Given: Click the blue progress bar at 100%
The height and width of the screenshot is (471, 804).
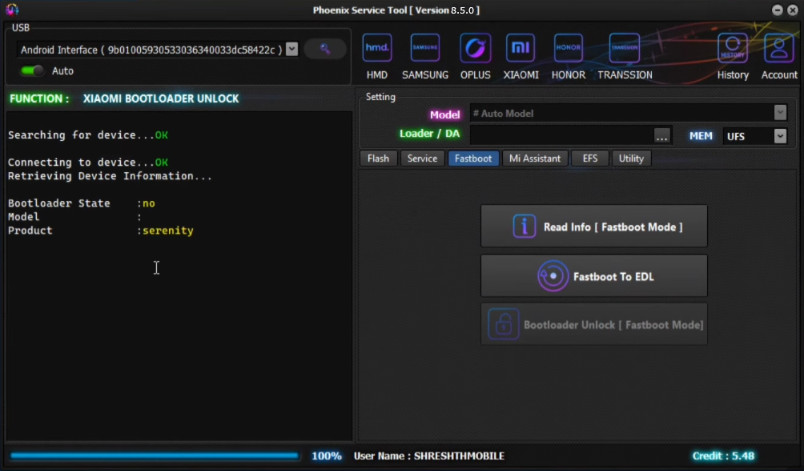Looking at the screenshot, I should coord(154,455).
